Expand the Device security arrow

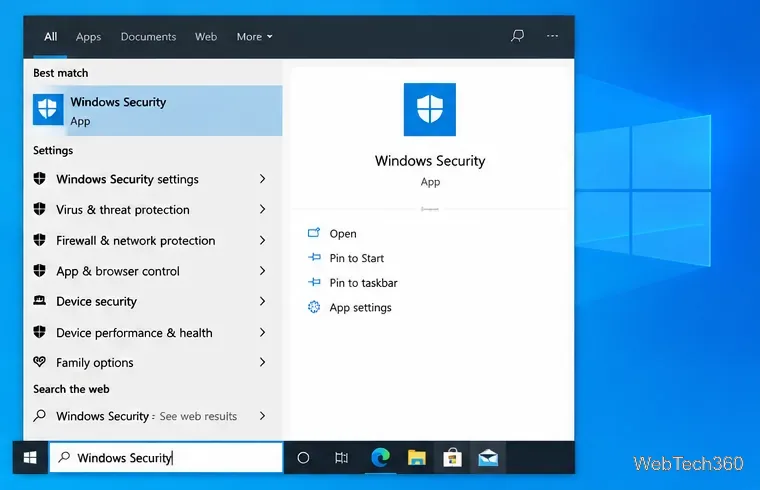262,301
